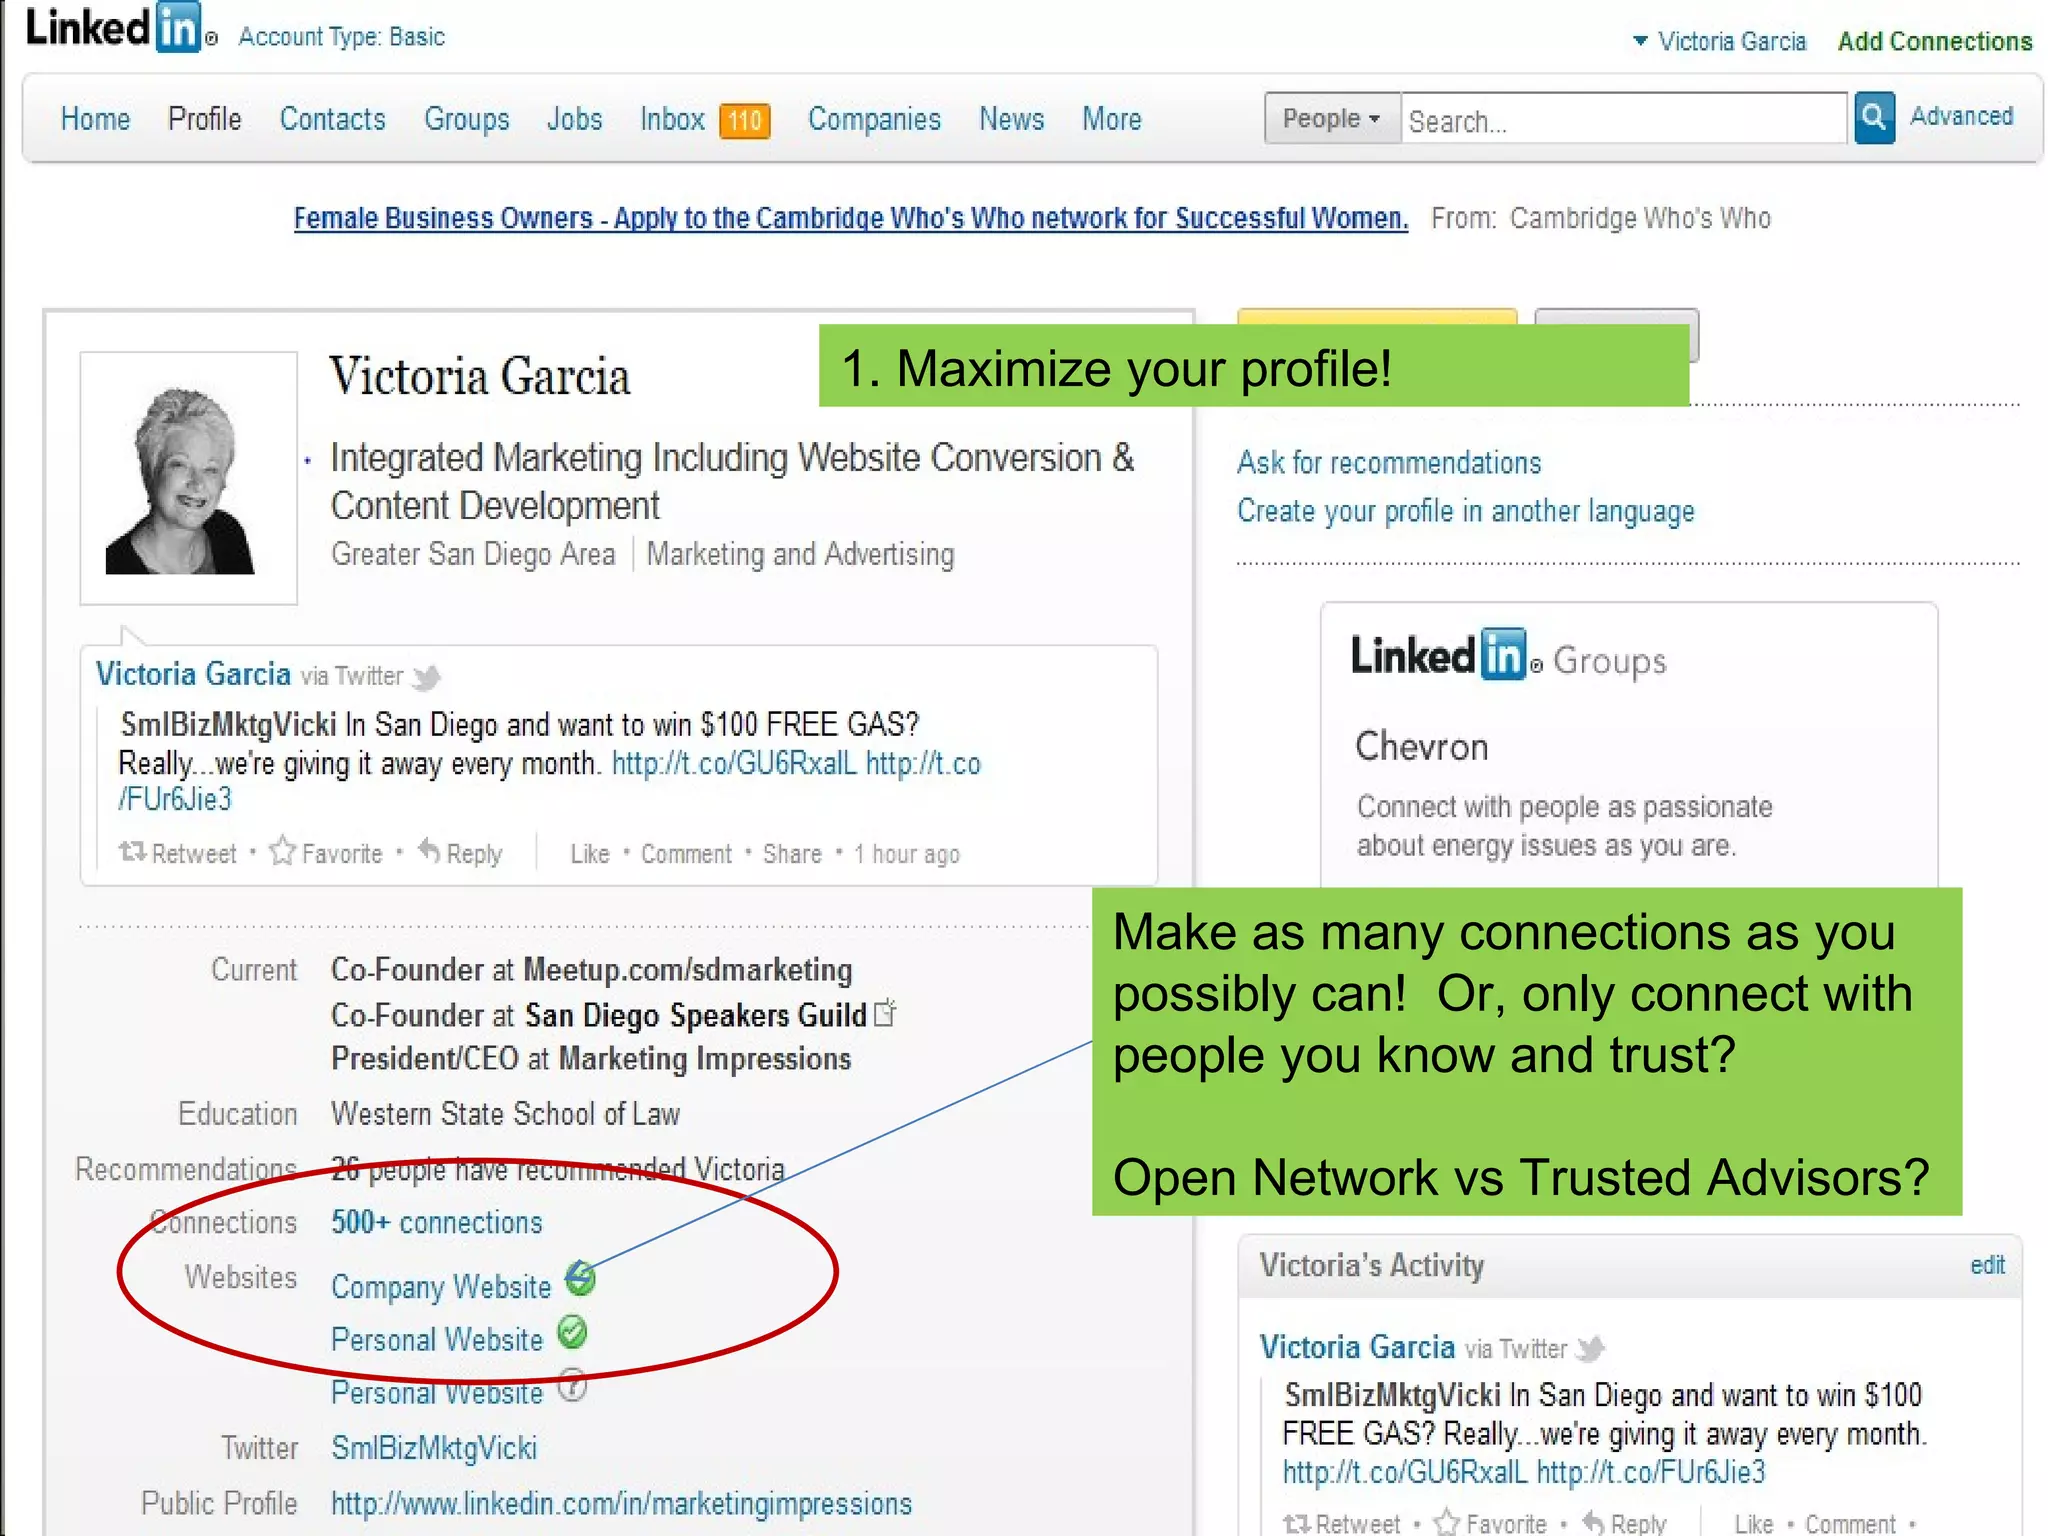Screen dimensions: 2048x1536
Task: Click the Retweet icon in profile tweet
Action: tap(132, 852)
